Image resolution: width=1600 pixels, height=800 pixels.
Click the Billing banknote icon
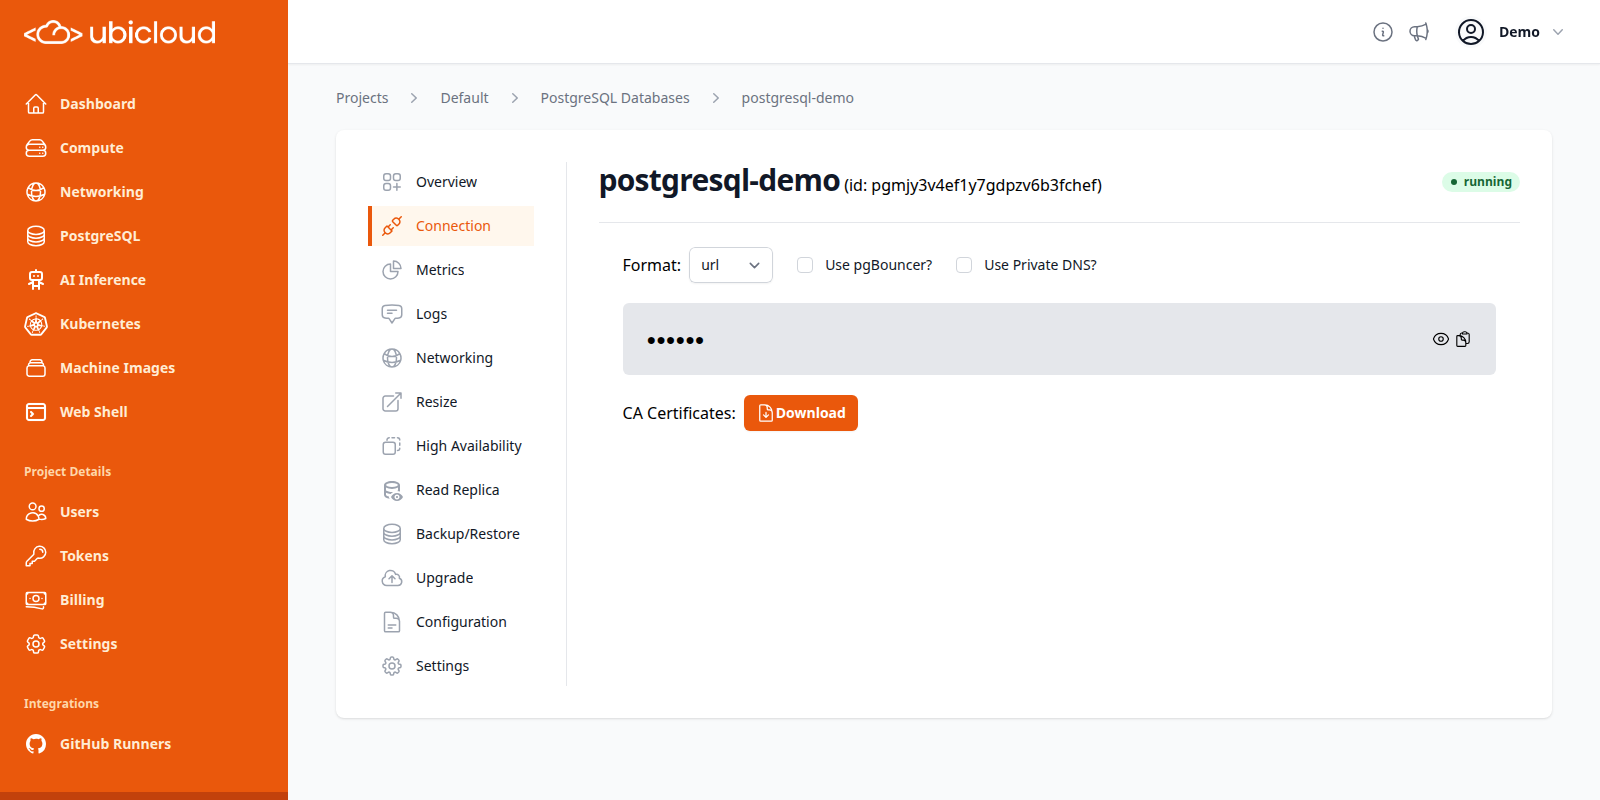36,600
